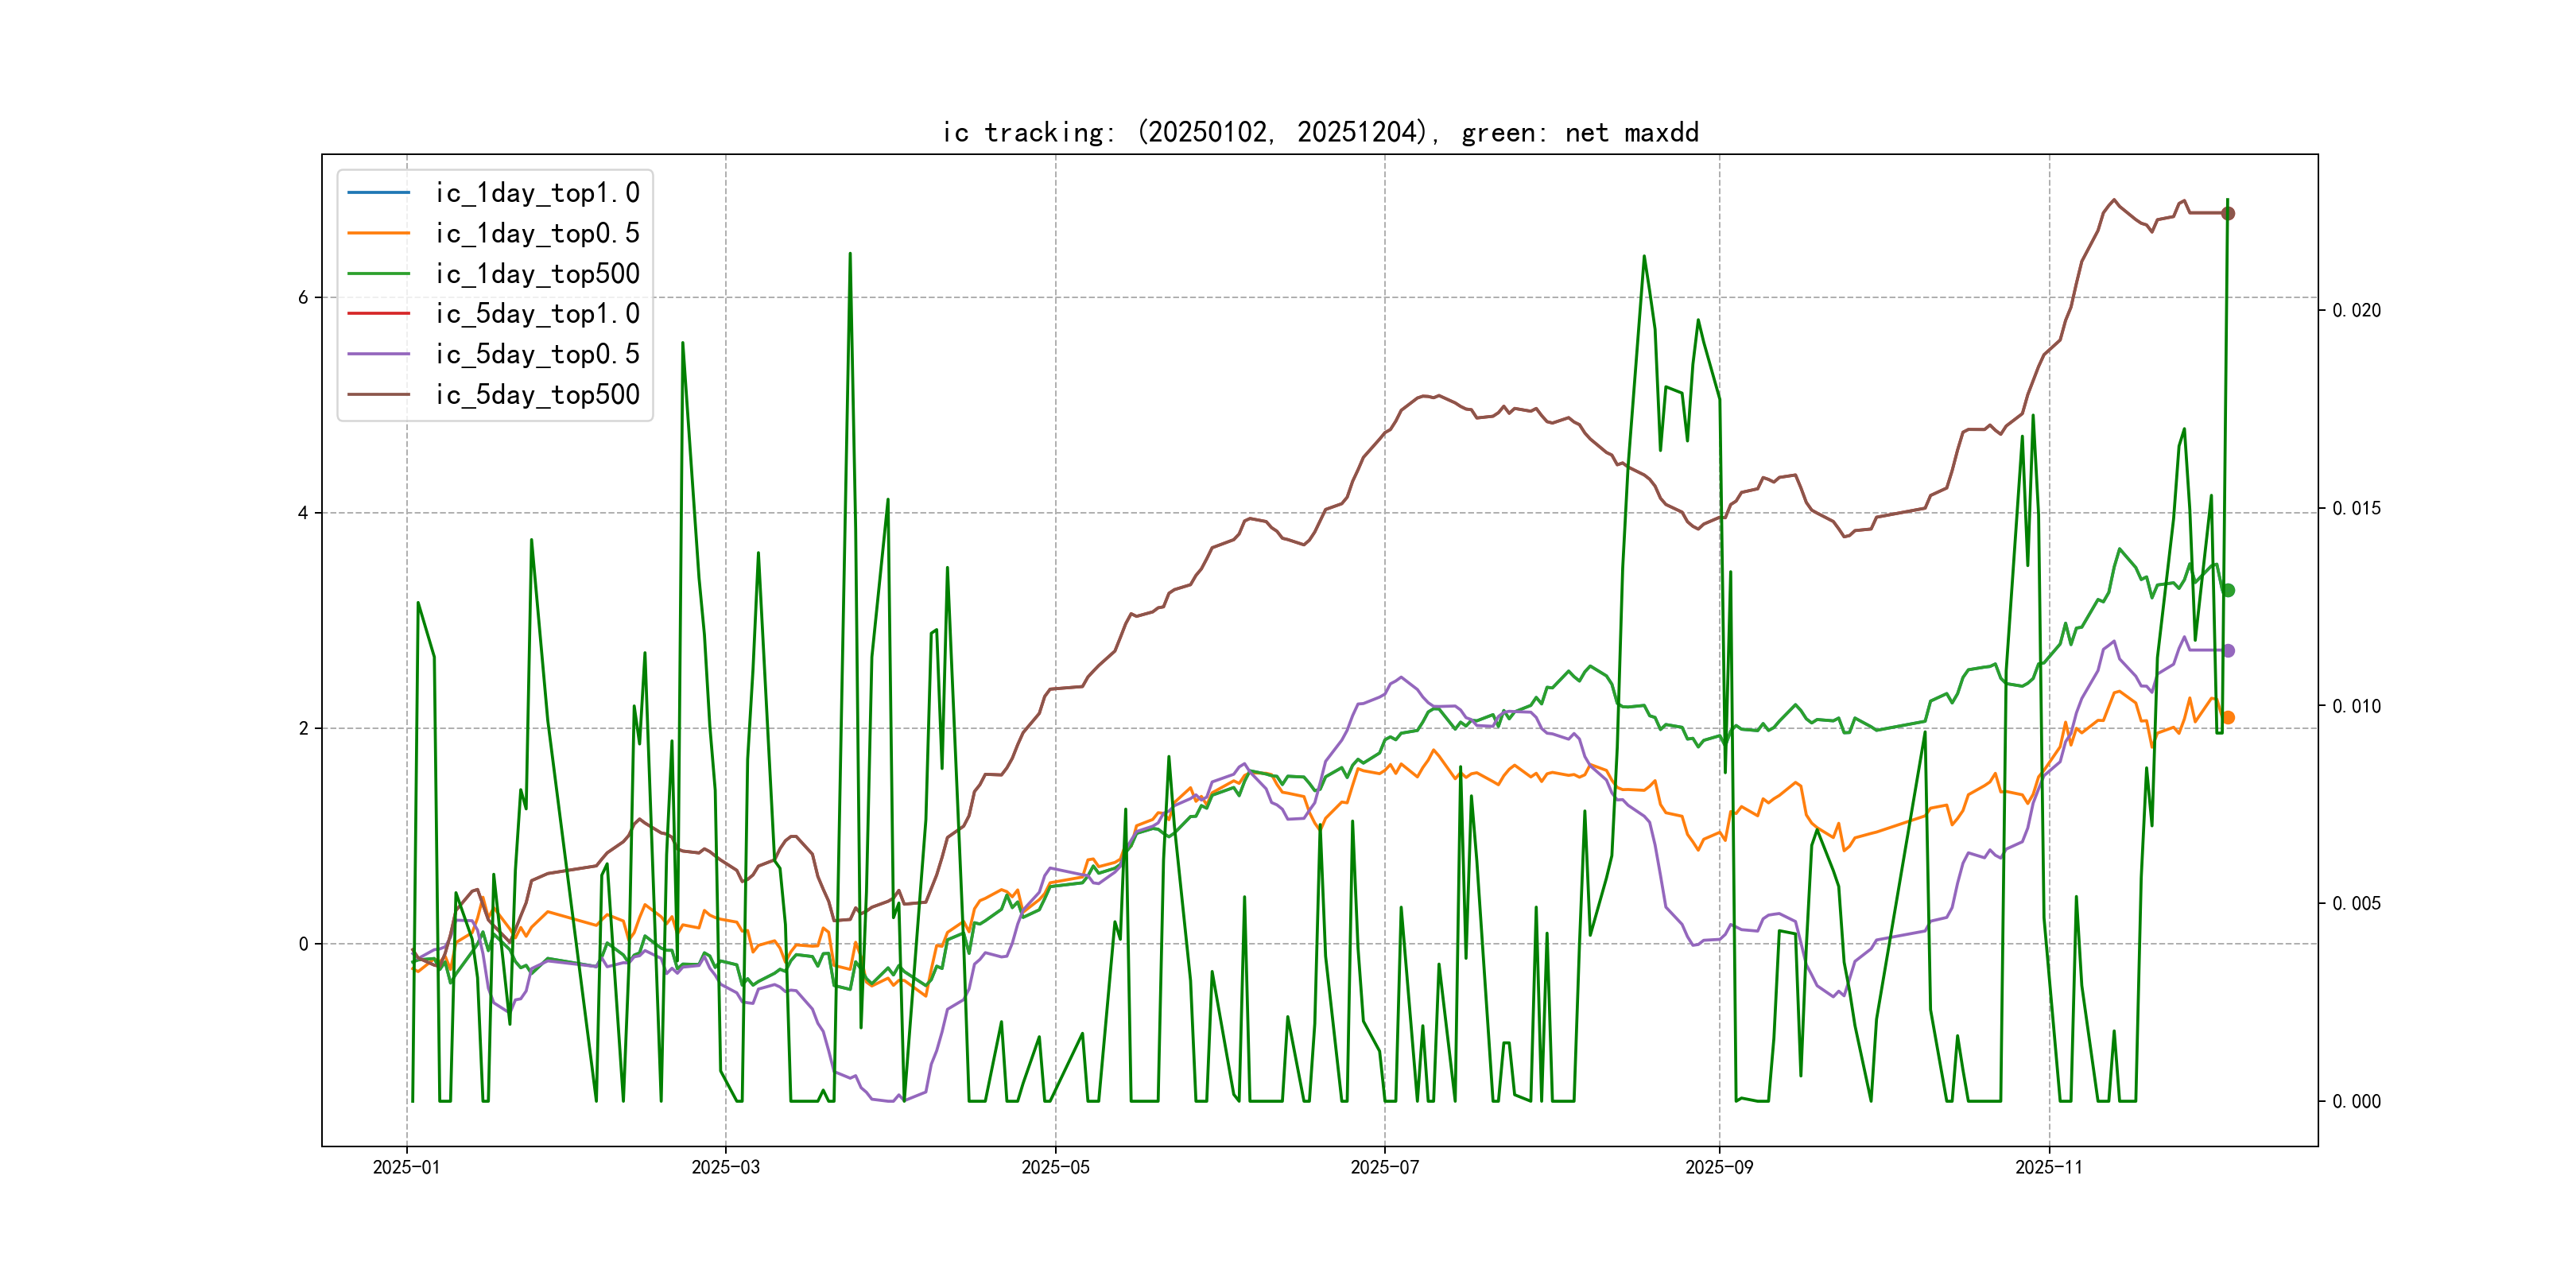Click the purple legend line swatch
The width and height of the screenshot is (2576, 1288).
(378, 354)
